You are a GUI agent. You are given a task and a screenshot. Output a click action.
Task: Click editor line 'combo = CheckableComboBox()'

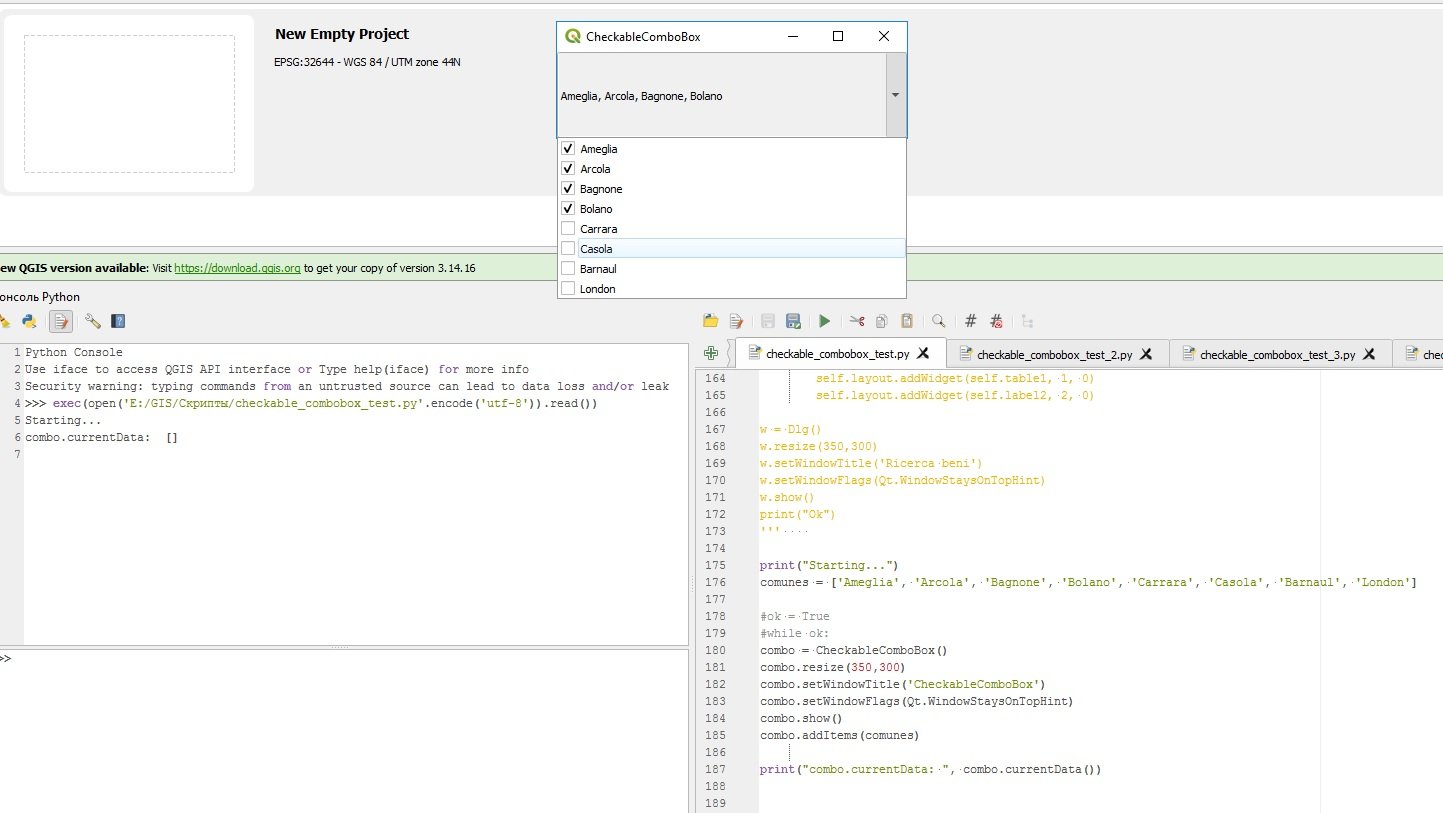pos(853,650)
